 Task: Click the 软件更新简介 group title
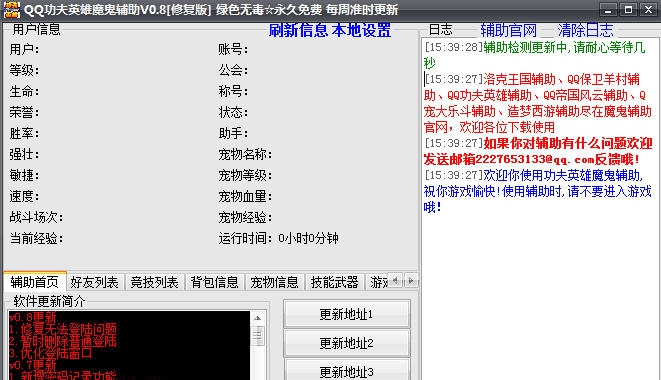49,301
